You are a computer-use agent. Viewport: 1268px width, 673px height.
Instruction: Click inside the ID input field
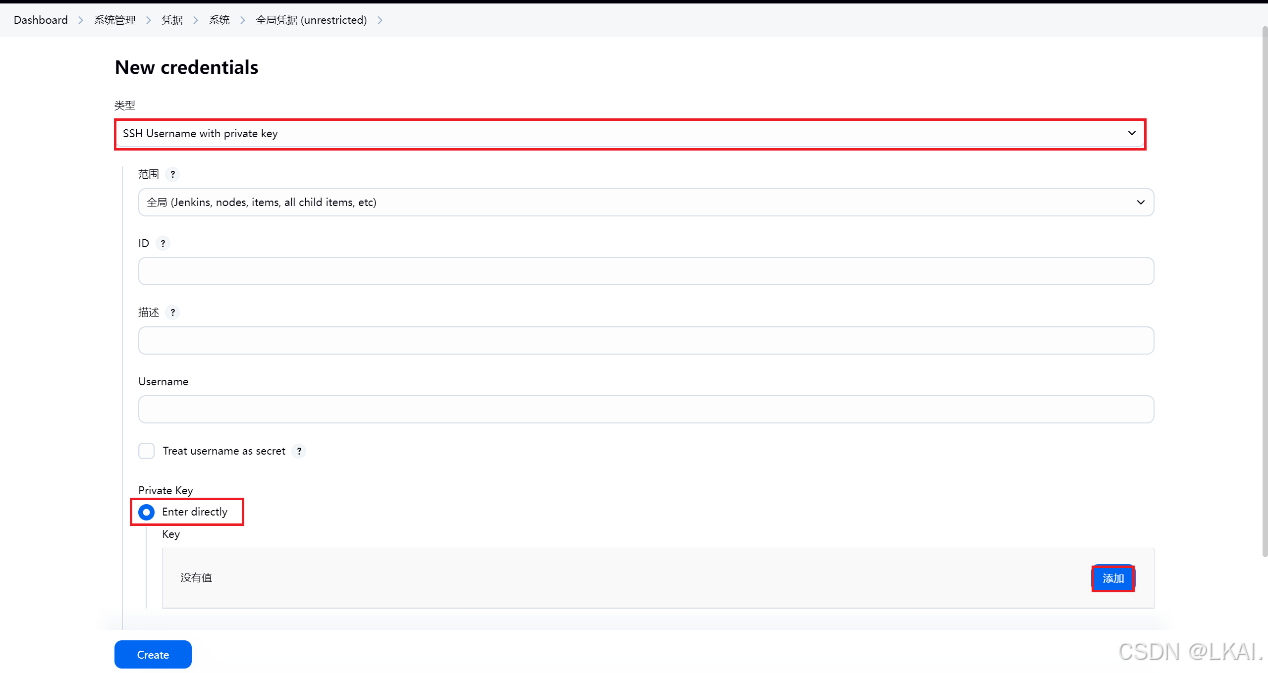pos(645,270)
